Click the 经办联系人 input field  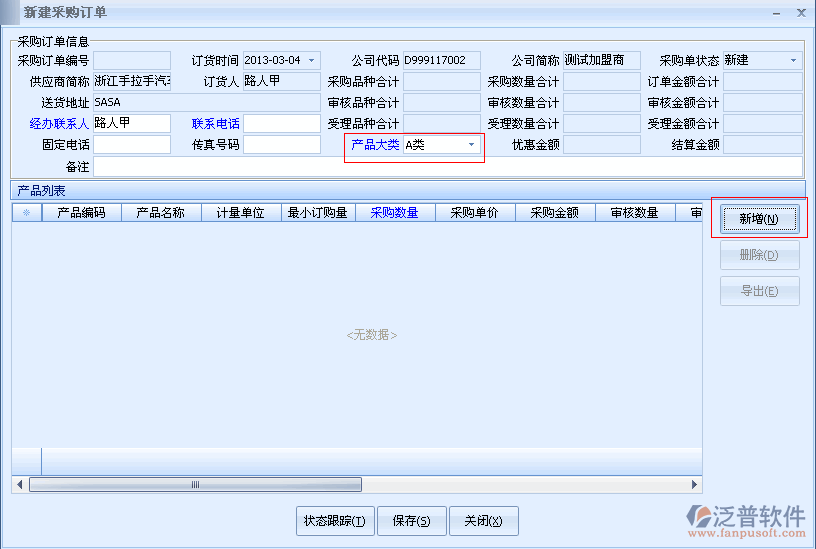pos(131,124)
